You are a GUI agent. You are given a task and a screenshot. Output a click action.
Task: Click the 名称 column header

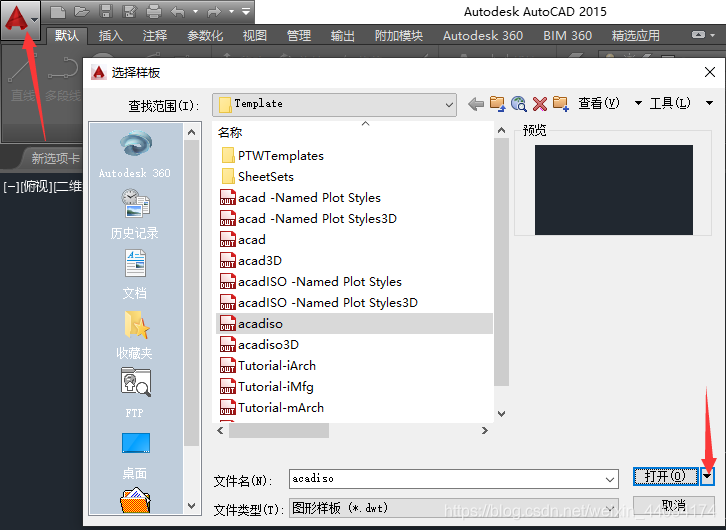click(x=230, y=133)
